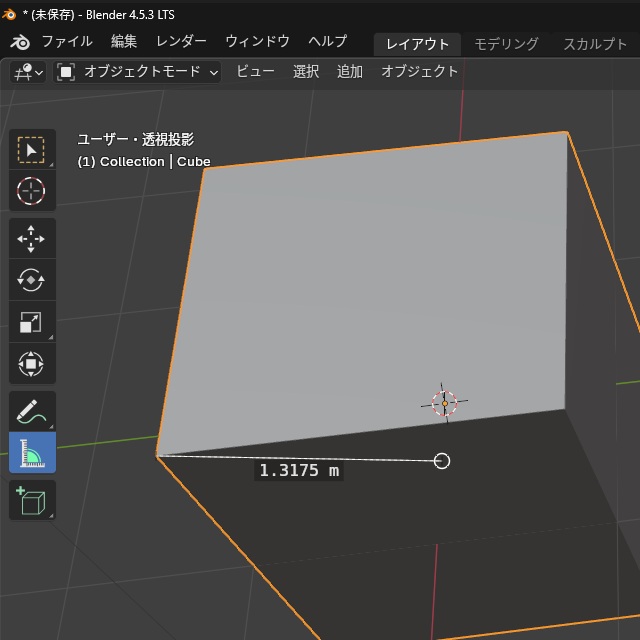640x640 pixels.
Task: Select the Annotate pencil tool
Action: click(x=32, y=411)
